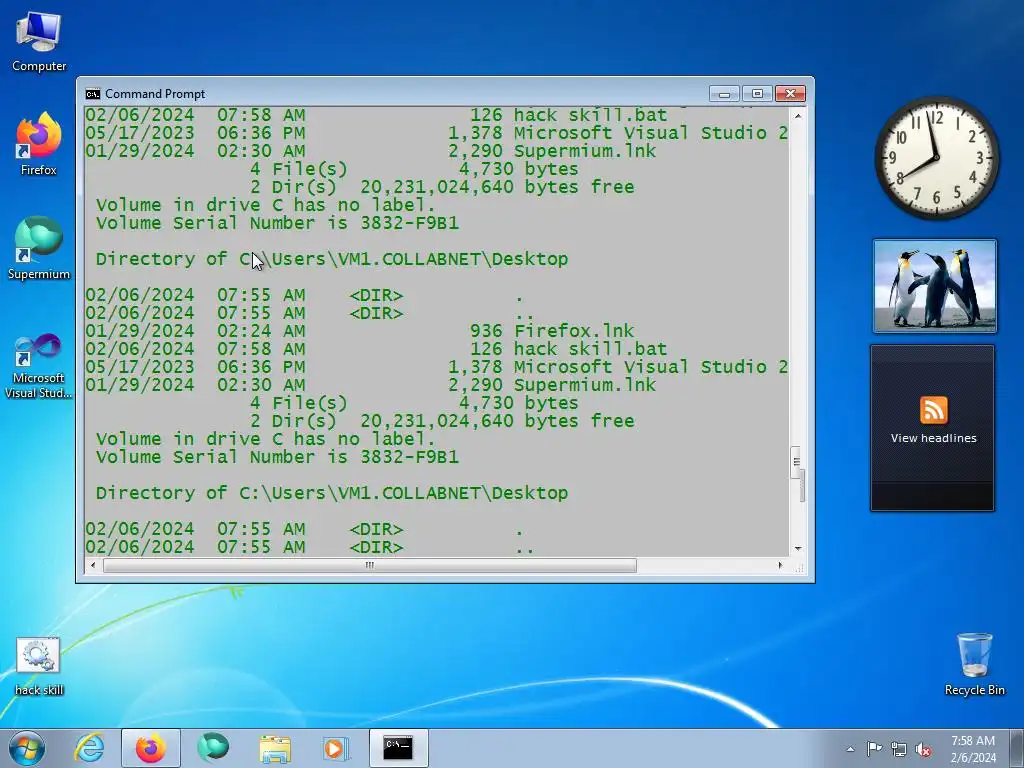Select the Computer desktop icon
Screen dimensions: 1024x768
point(39,42)
